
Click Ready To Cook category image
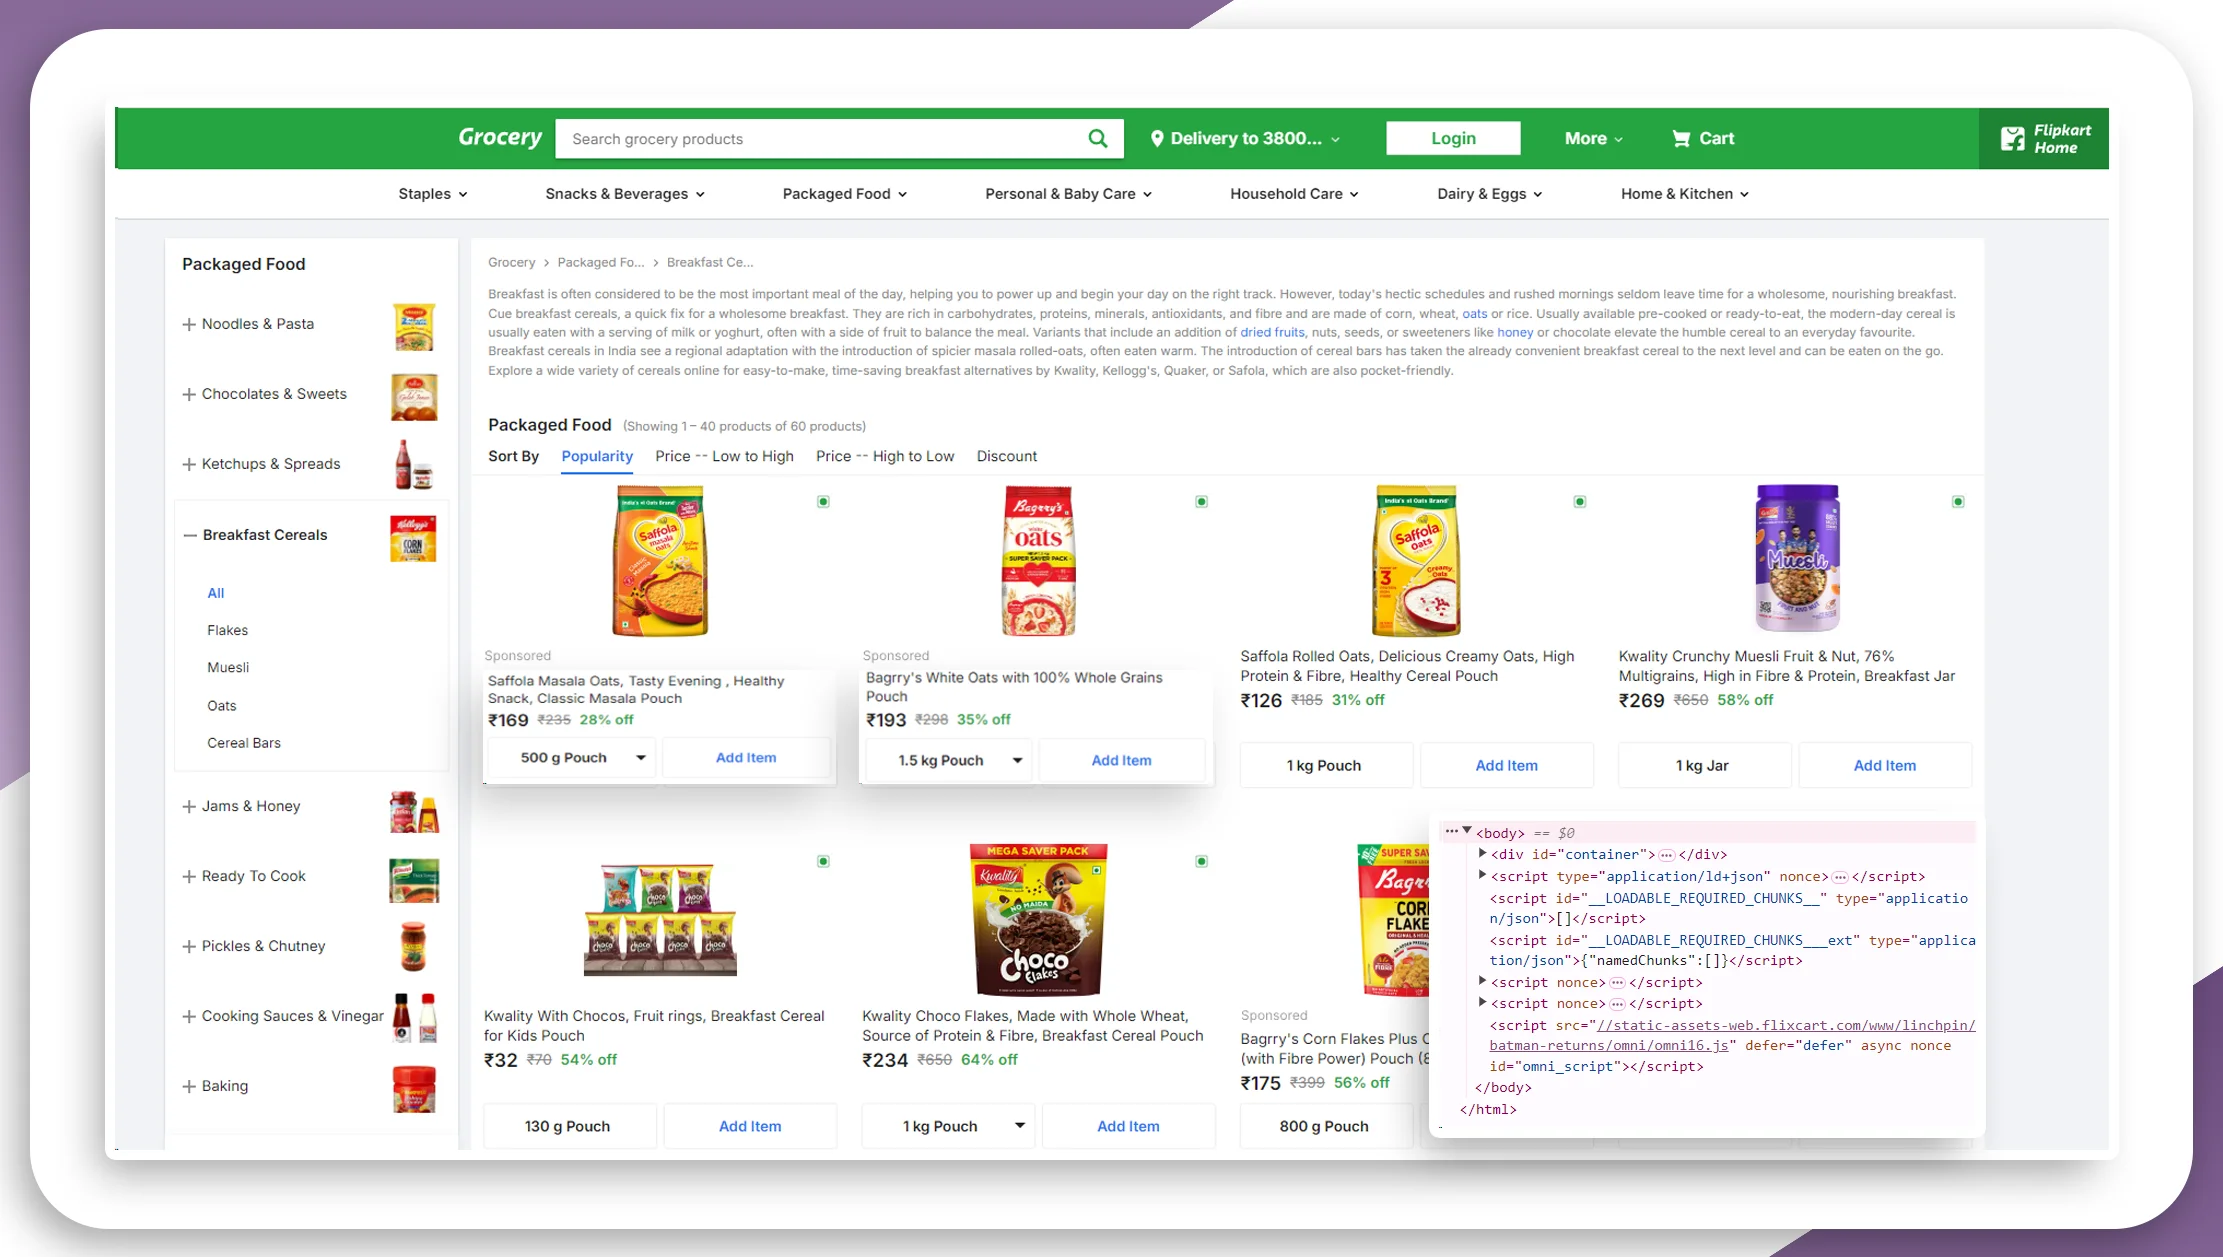[x=414, y=880]
